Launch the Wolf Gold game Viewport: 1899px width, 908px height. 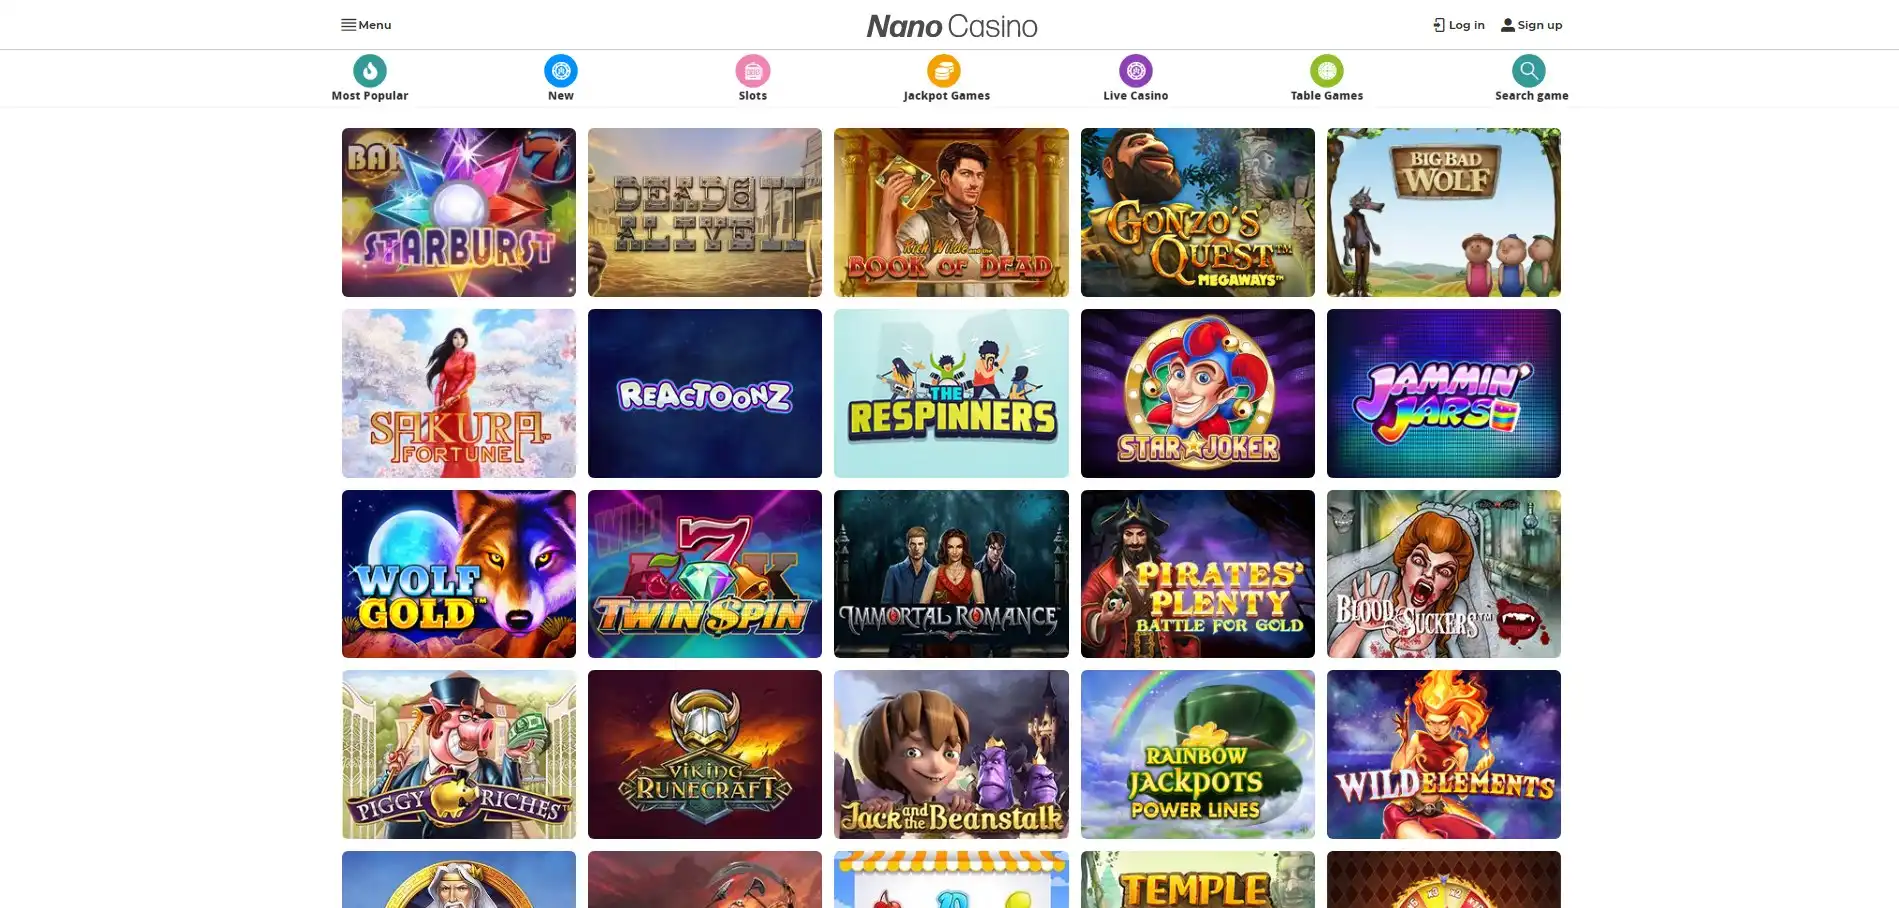459,574
